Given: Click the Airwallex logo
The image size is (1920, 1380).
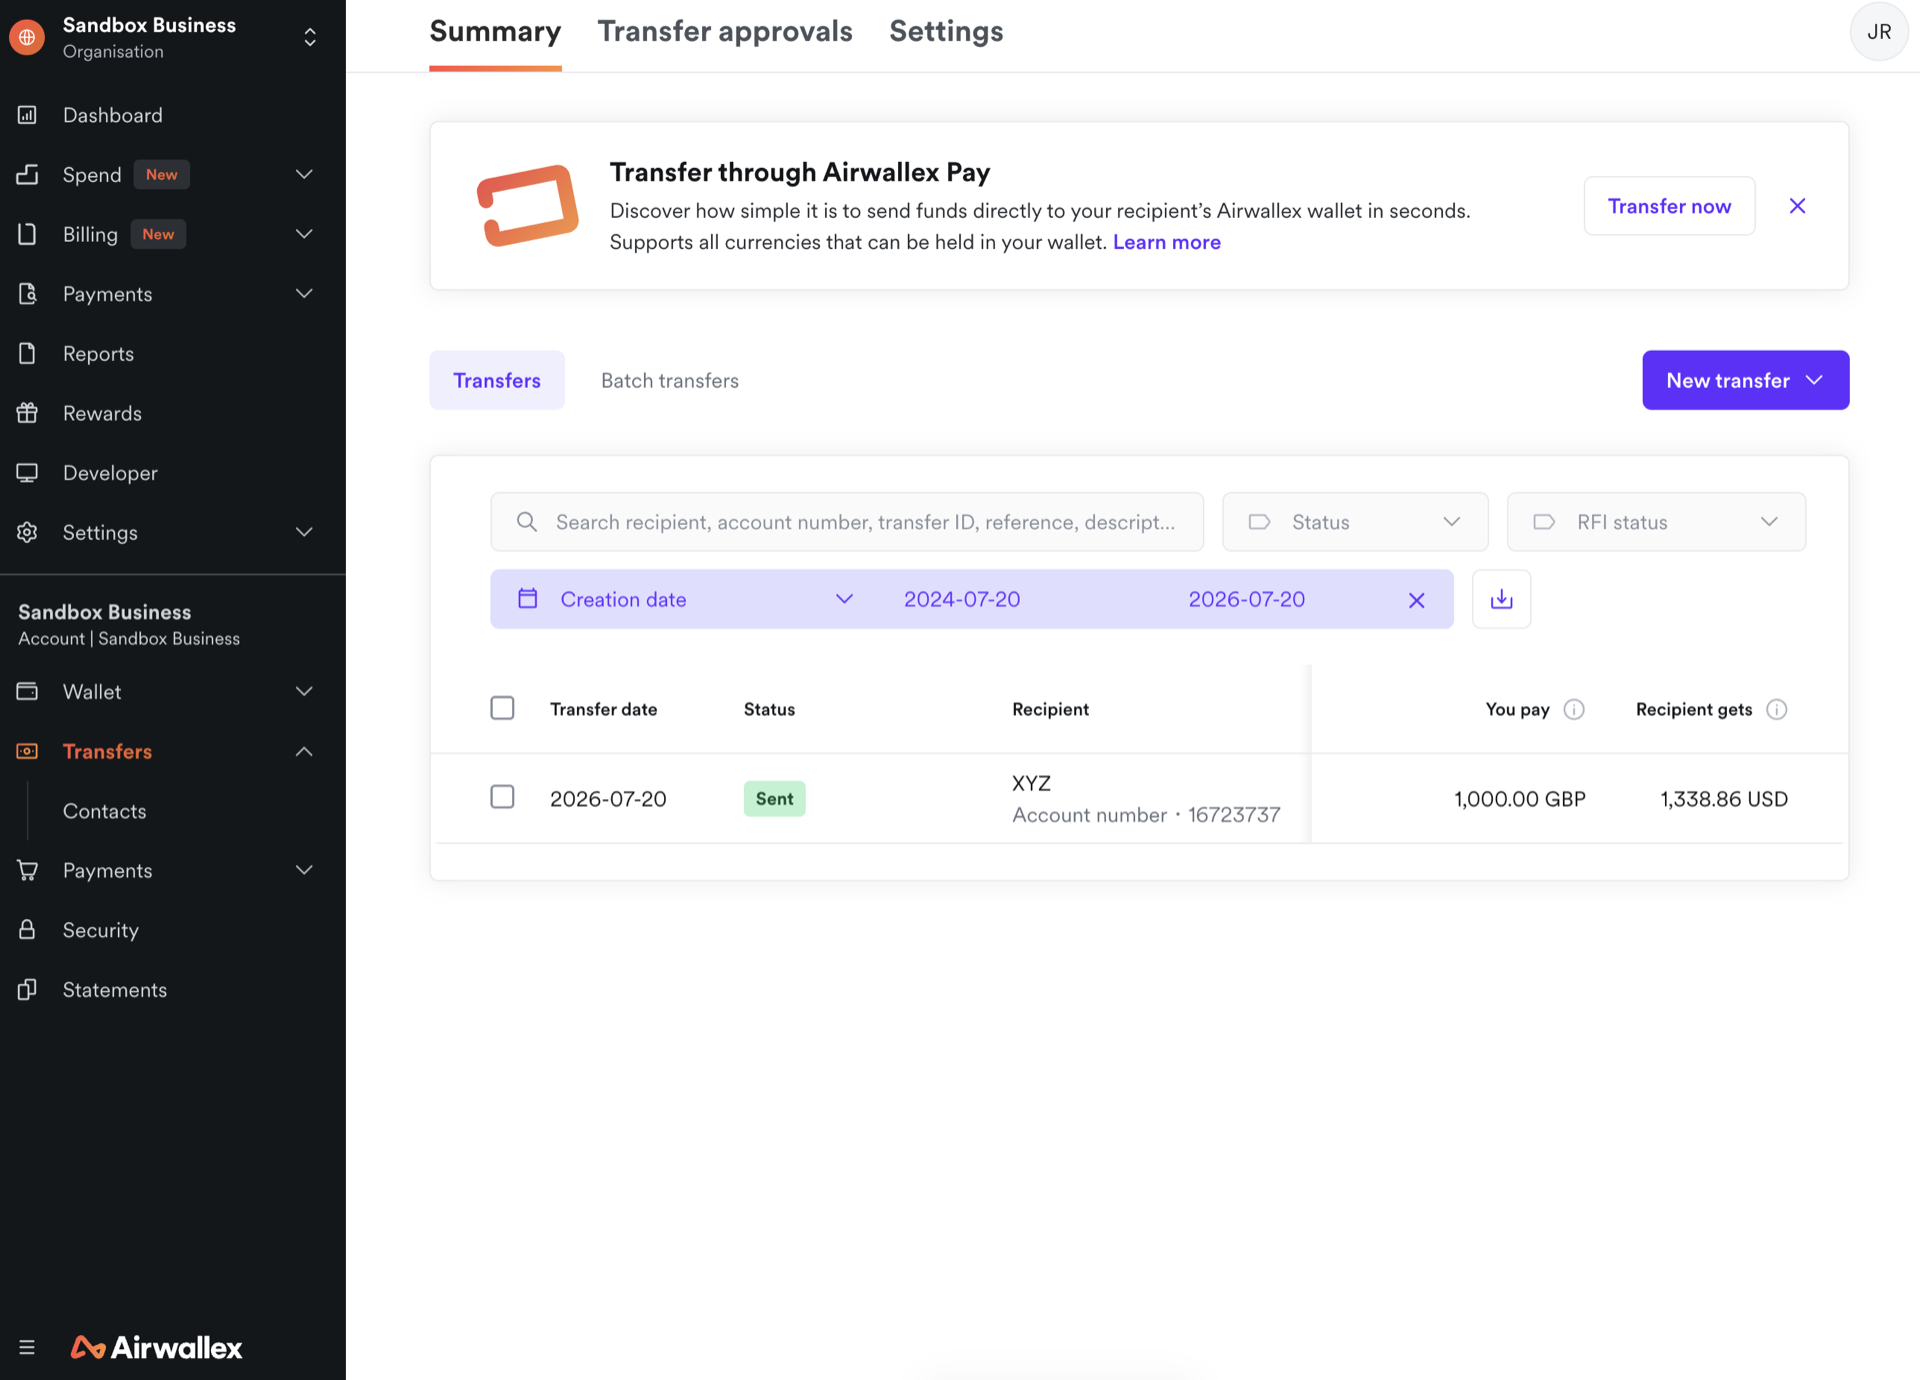Looking at the screenshot, I should 156,1347.
